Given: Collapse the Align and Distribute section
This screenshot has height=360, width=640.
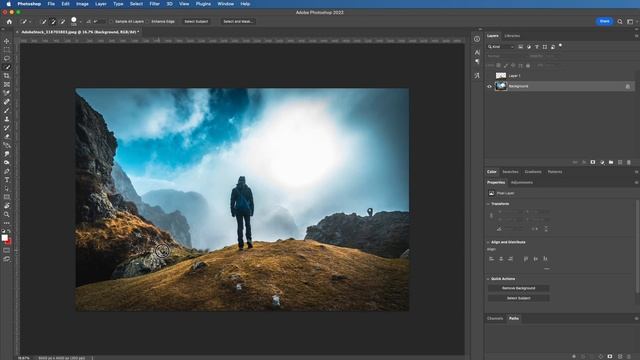Looking at the screenshot, I should tap(488, 242).
